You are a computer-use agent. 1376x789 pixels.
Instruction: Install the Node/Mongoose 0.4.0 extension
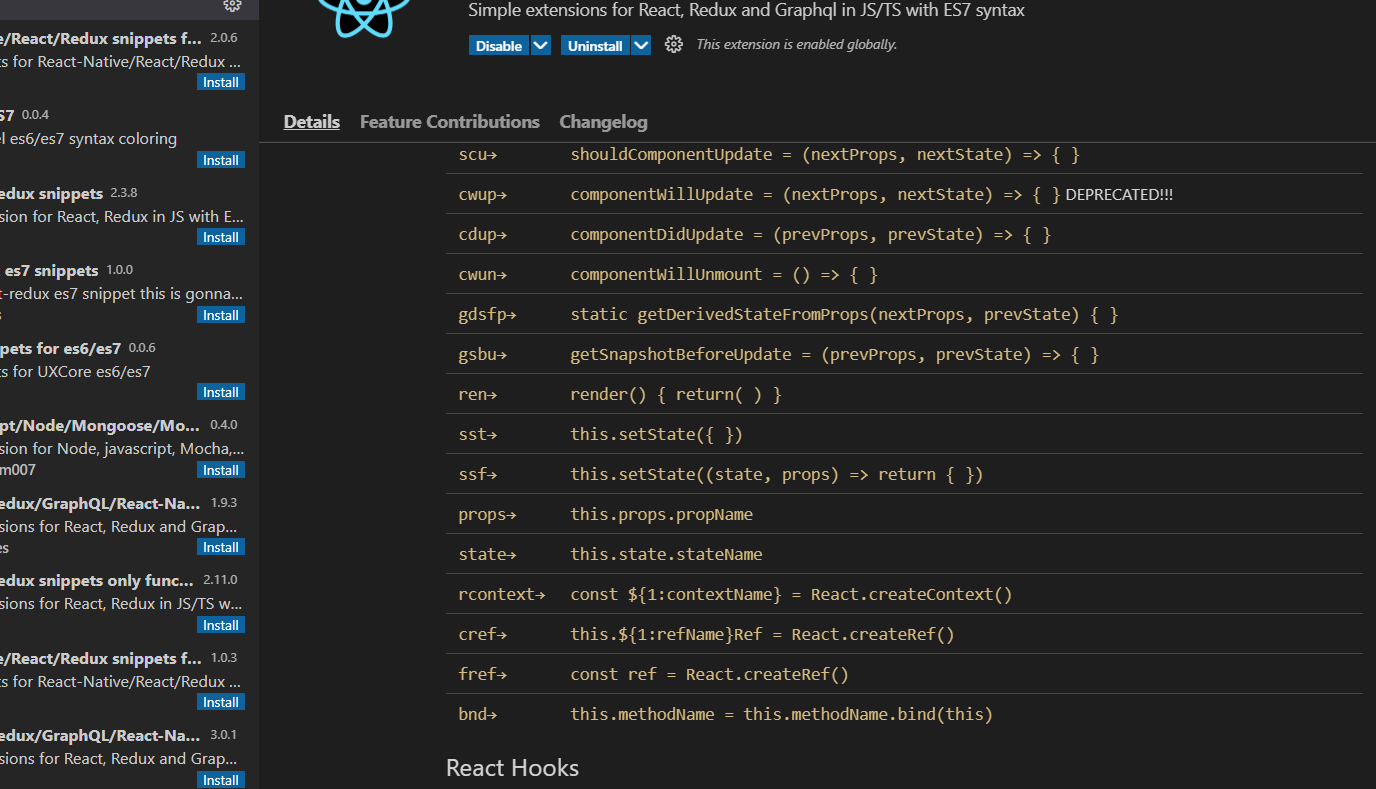[x=221, y=470]
